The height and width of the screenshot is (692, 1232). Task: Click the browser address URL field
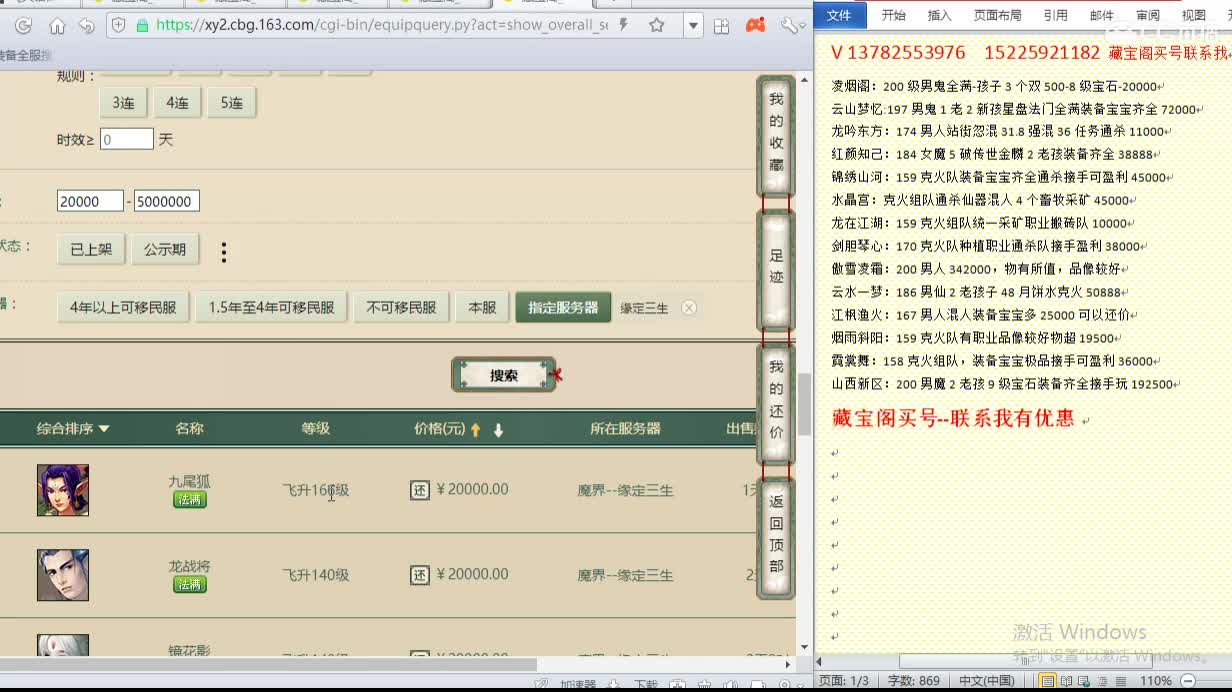380,25
